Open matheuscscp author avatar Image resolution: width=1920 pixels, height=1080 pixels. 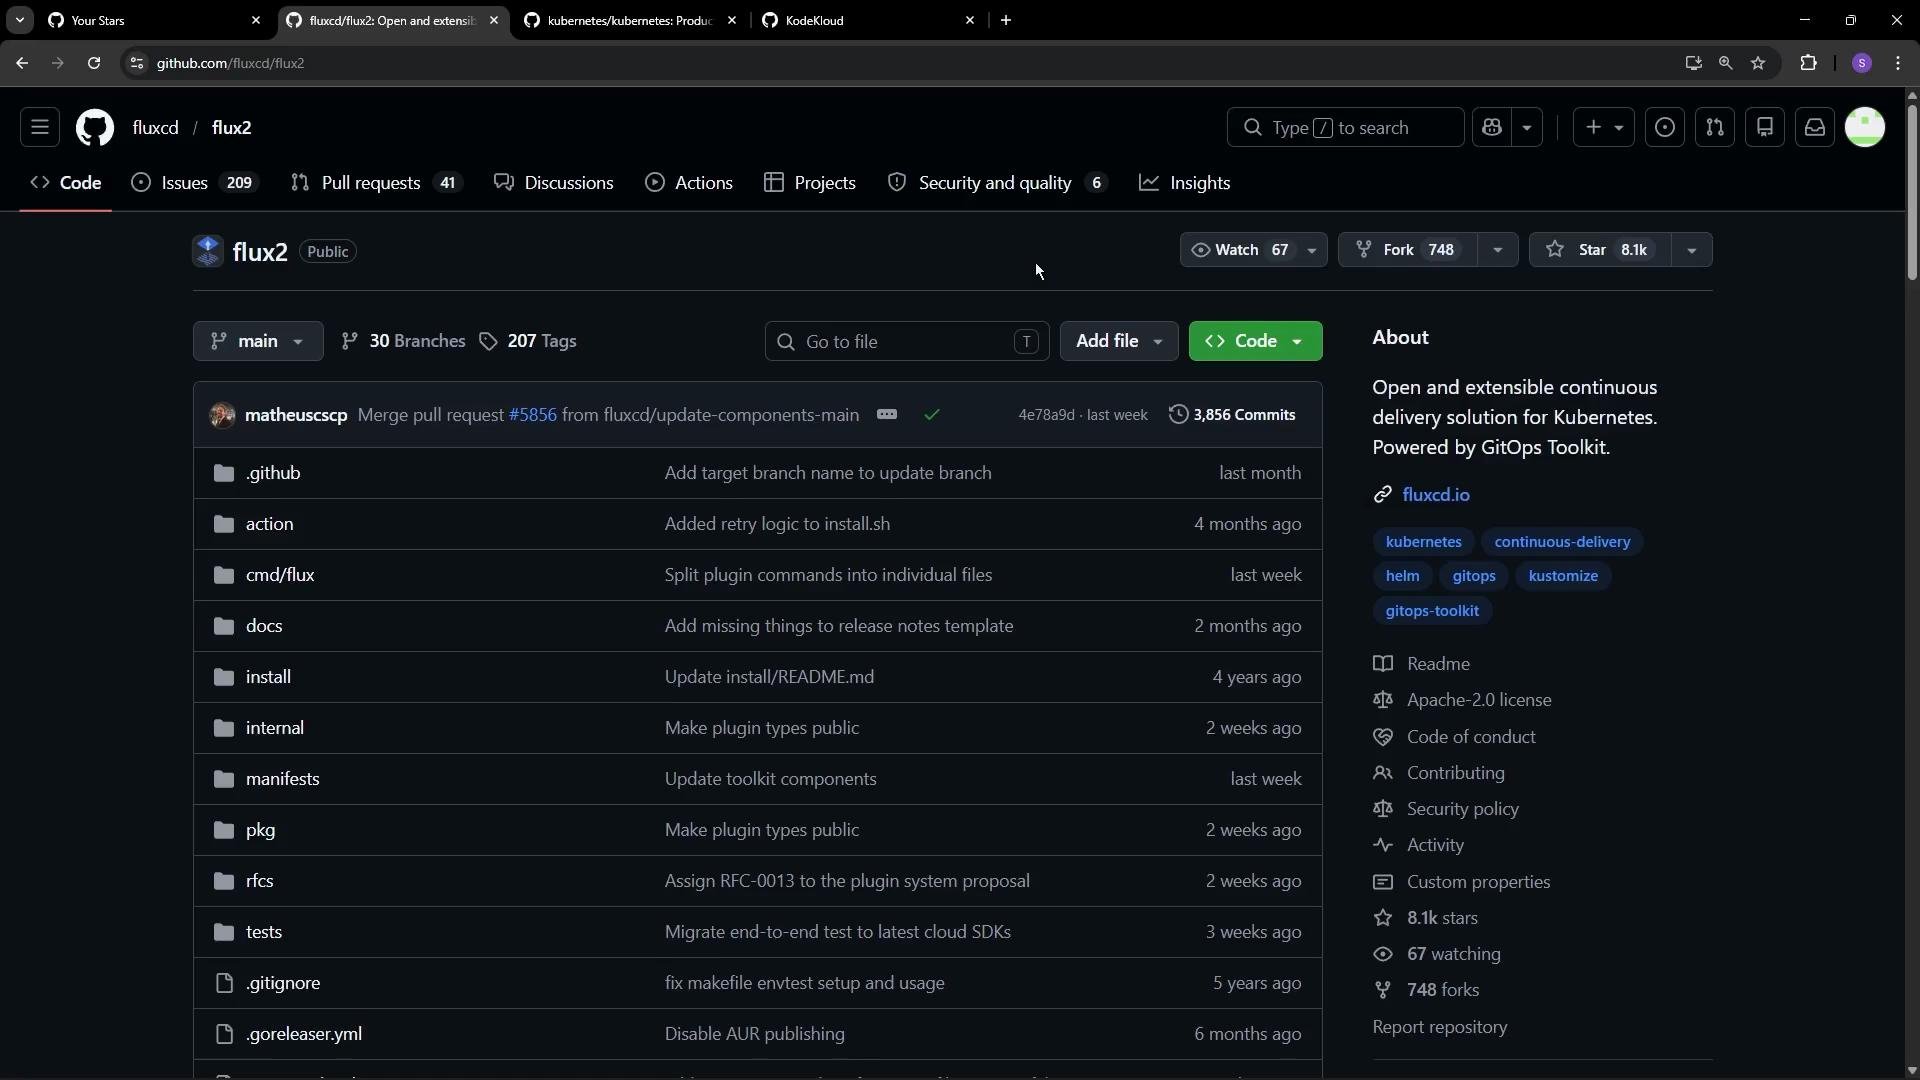[222, 415]
